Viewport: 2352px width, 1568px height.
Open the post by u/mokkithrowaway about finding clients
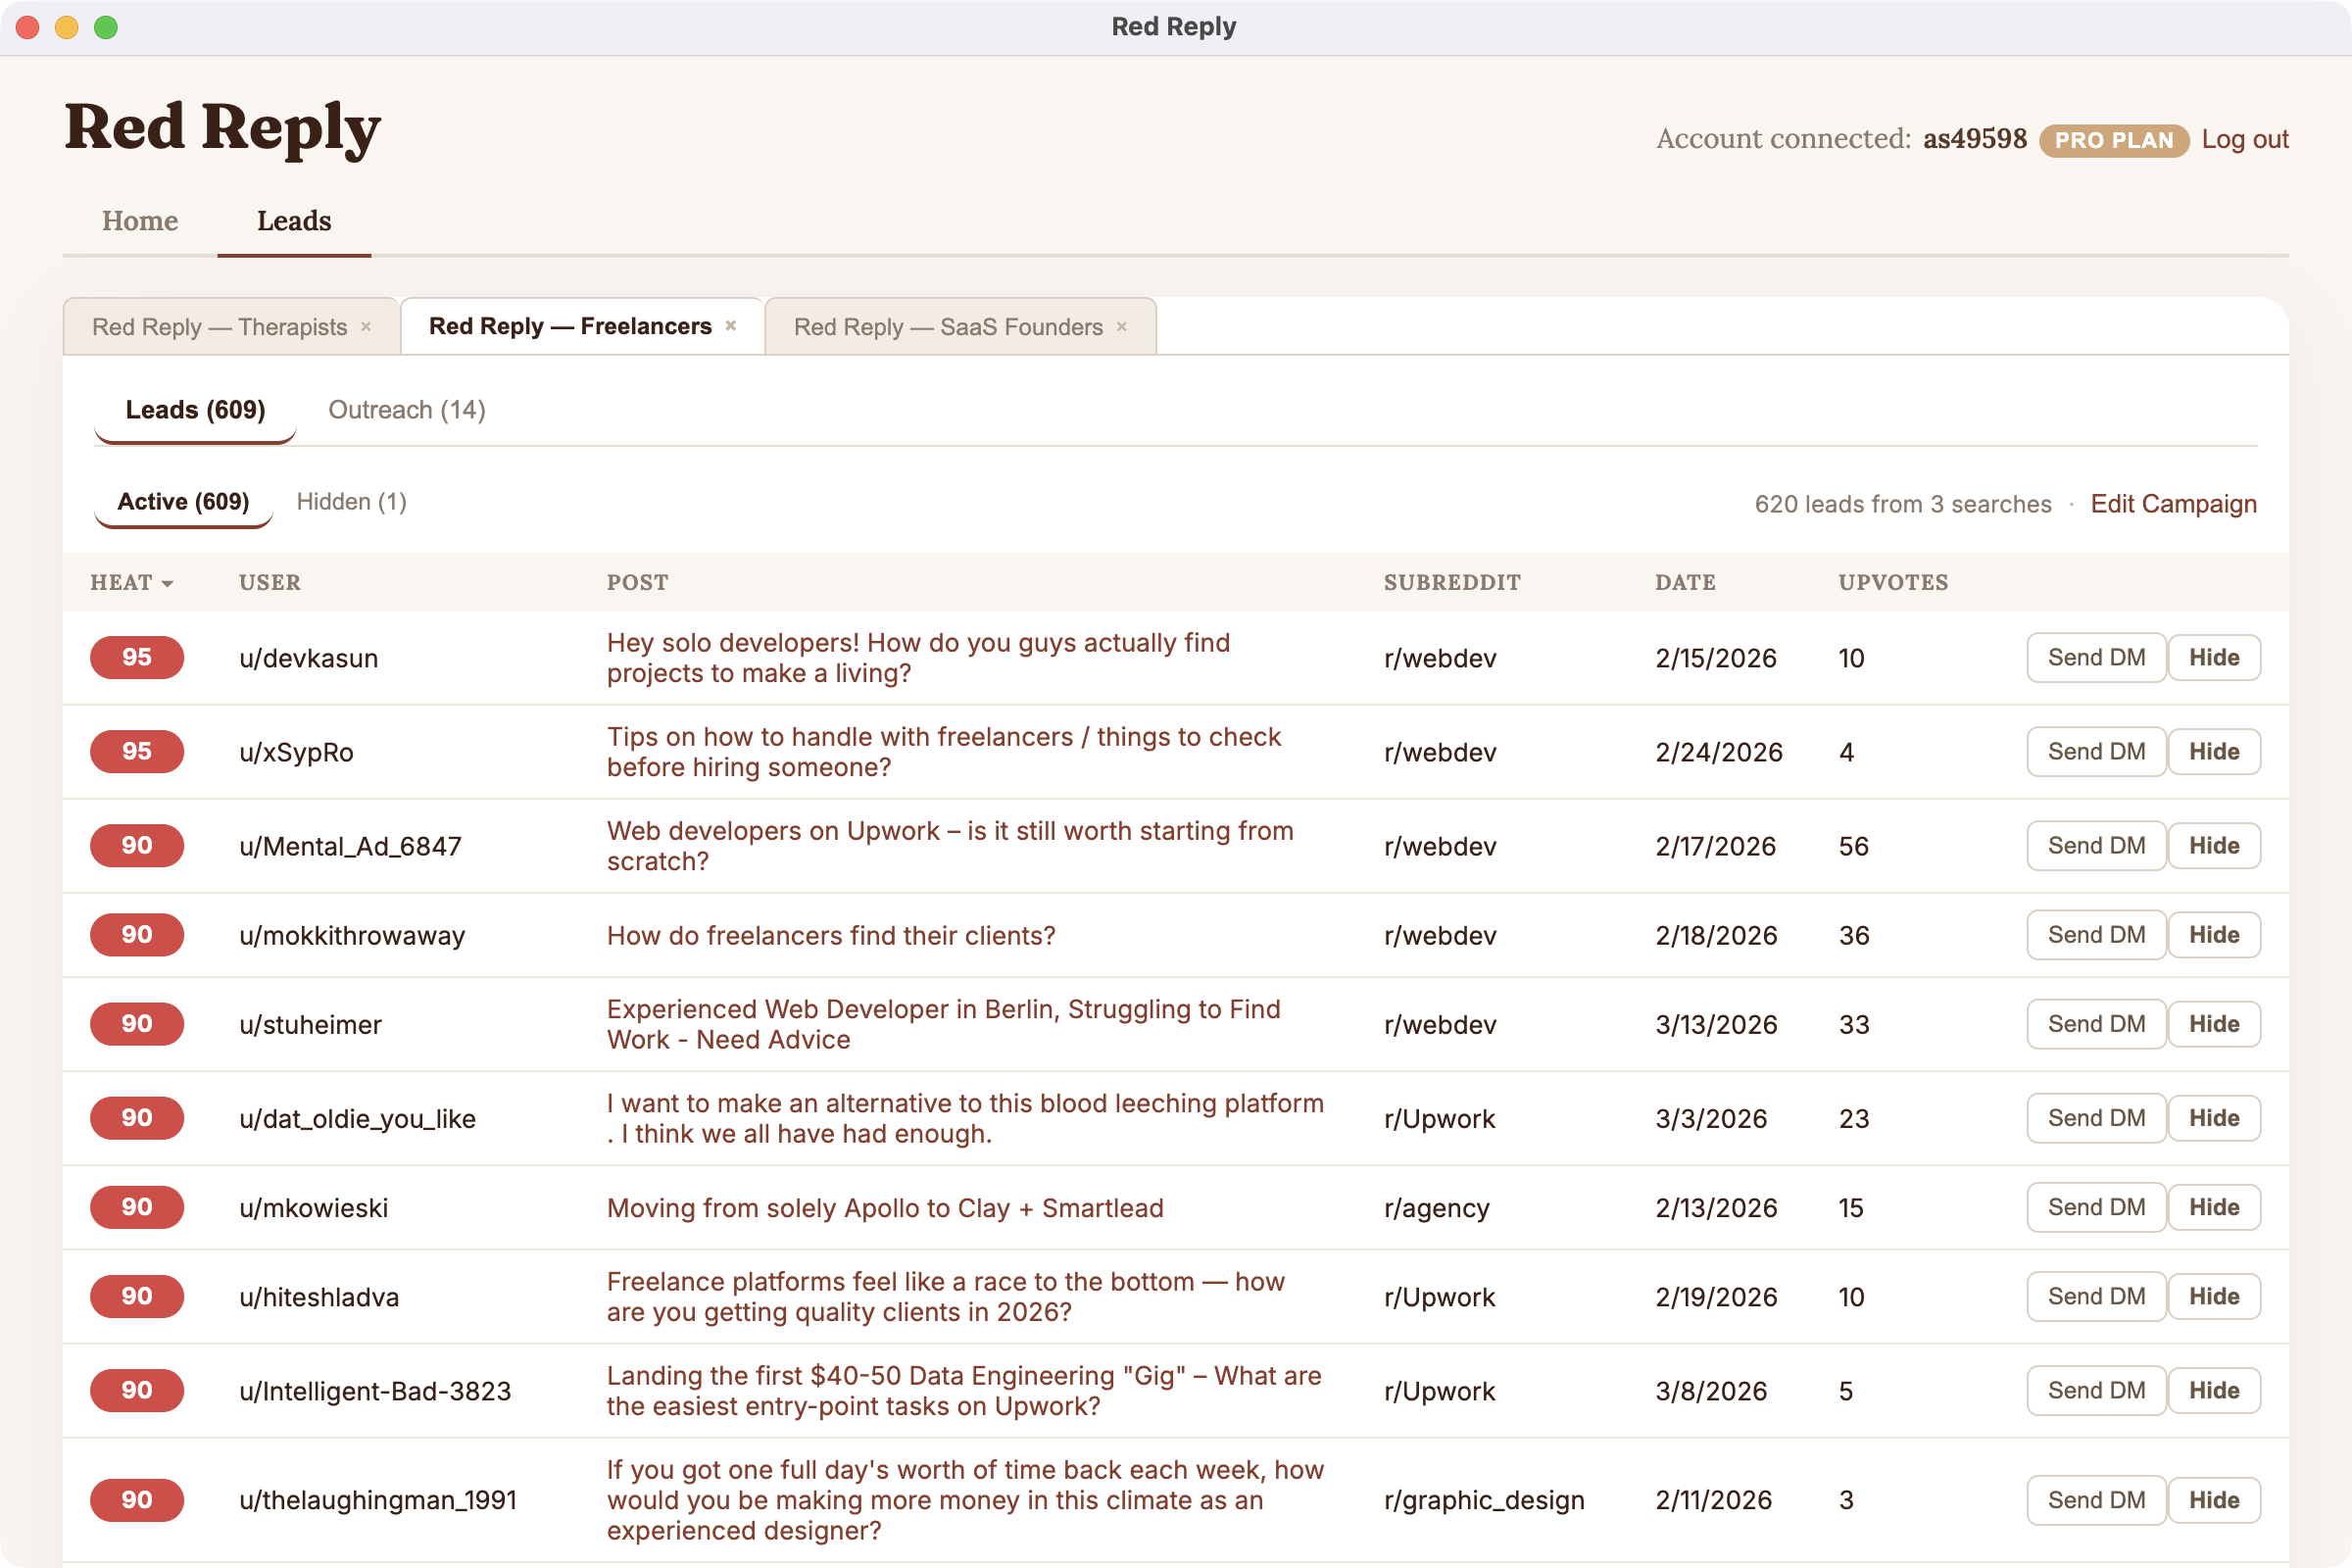pyautogui.click(x=830, y=935)
